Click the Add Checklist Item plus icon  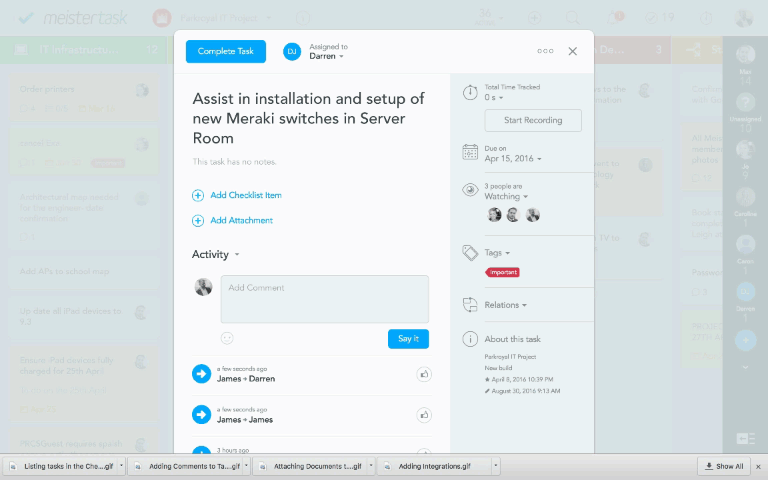tap(198, 195)
